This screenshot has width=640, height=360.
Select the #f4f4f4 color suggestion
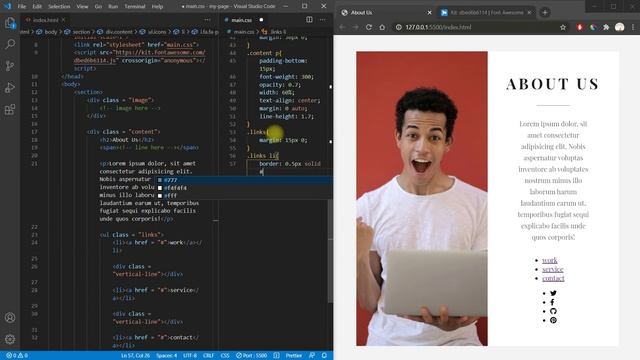tap(244, 188)
